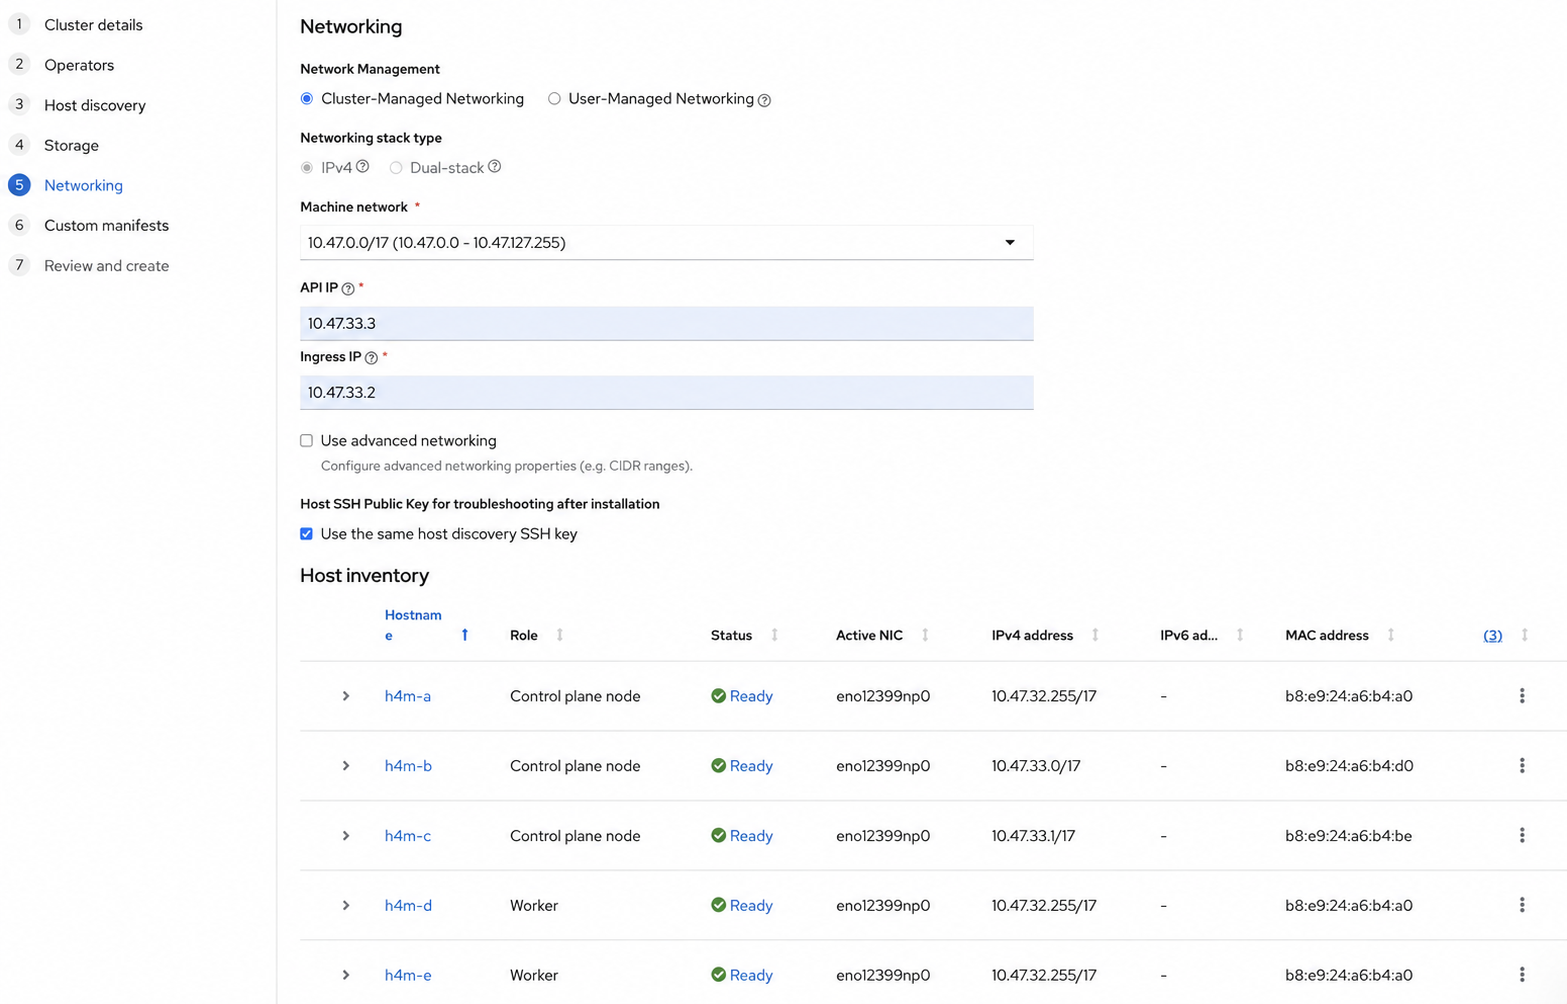The image size is (1567, 1004).
Task: Show help for IPv4 stack type
Action: pos(363,167)
